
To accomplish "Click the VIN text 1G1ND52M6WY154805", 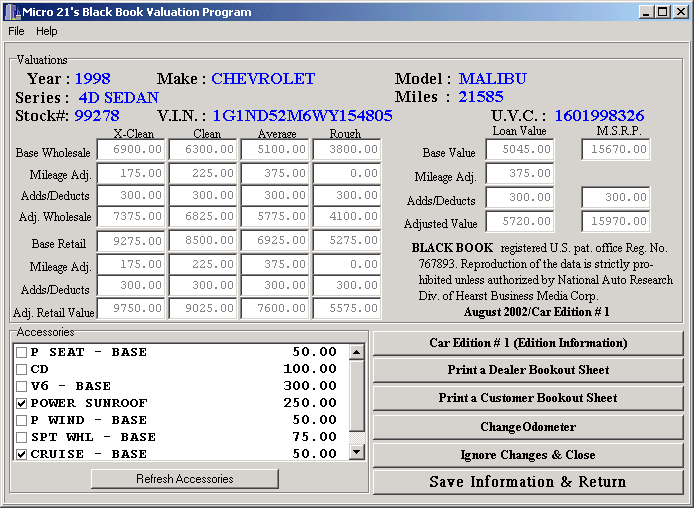I will click(x=303, y=116).
